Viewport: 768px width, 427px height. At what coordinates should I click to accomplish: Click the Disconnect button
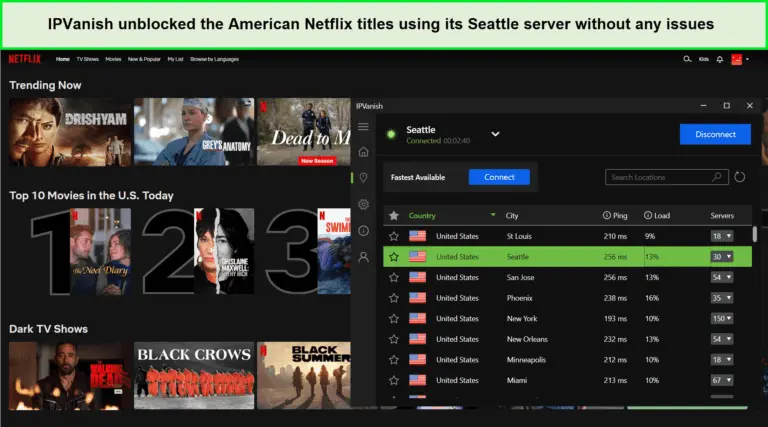pos(715,134)
